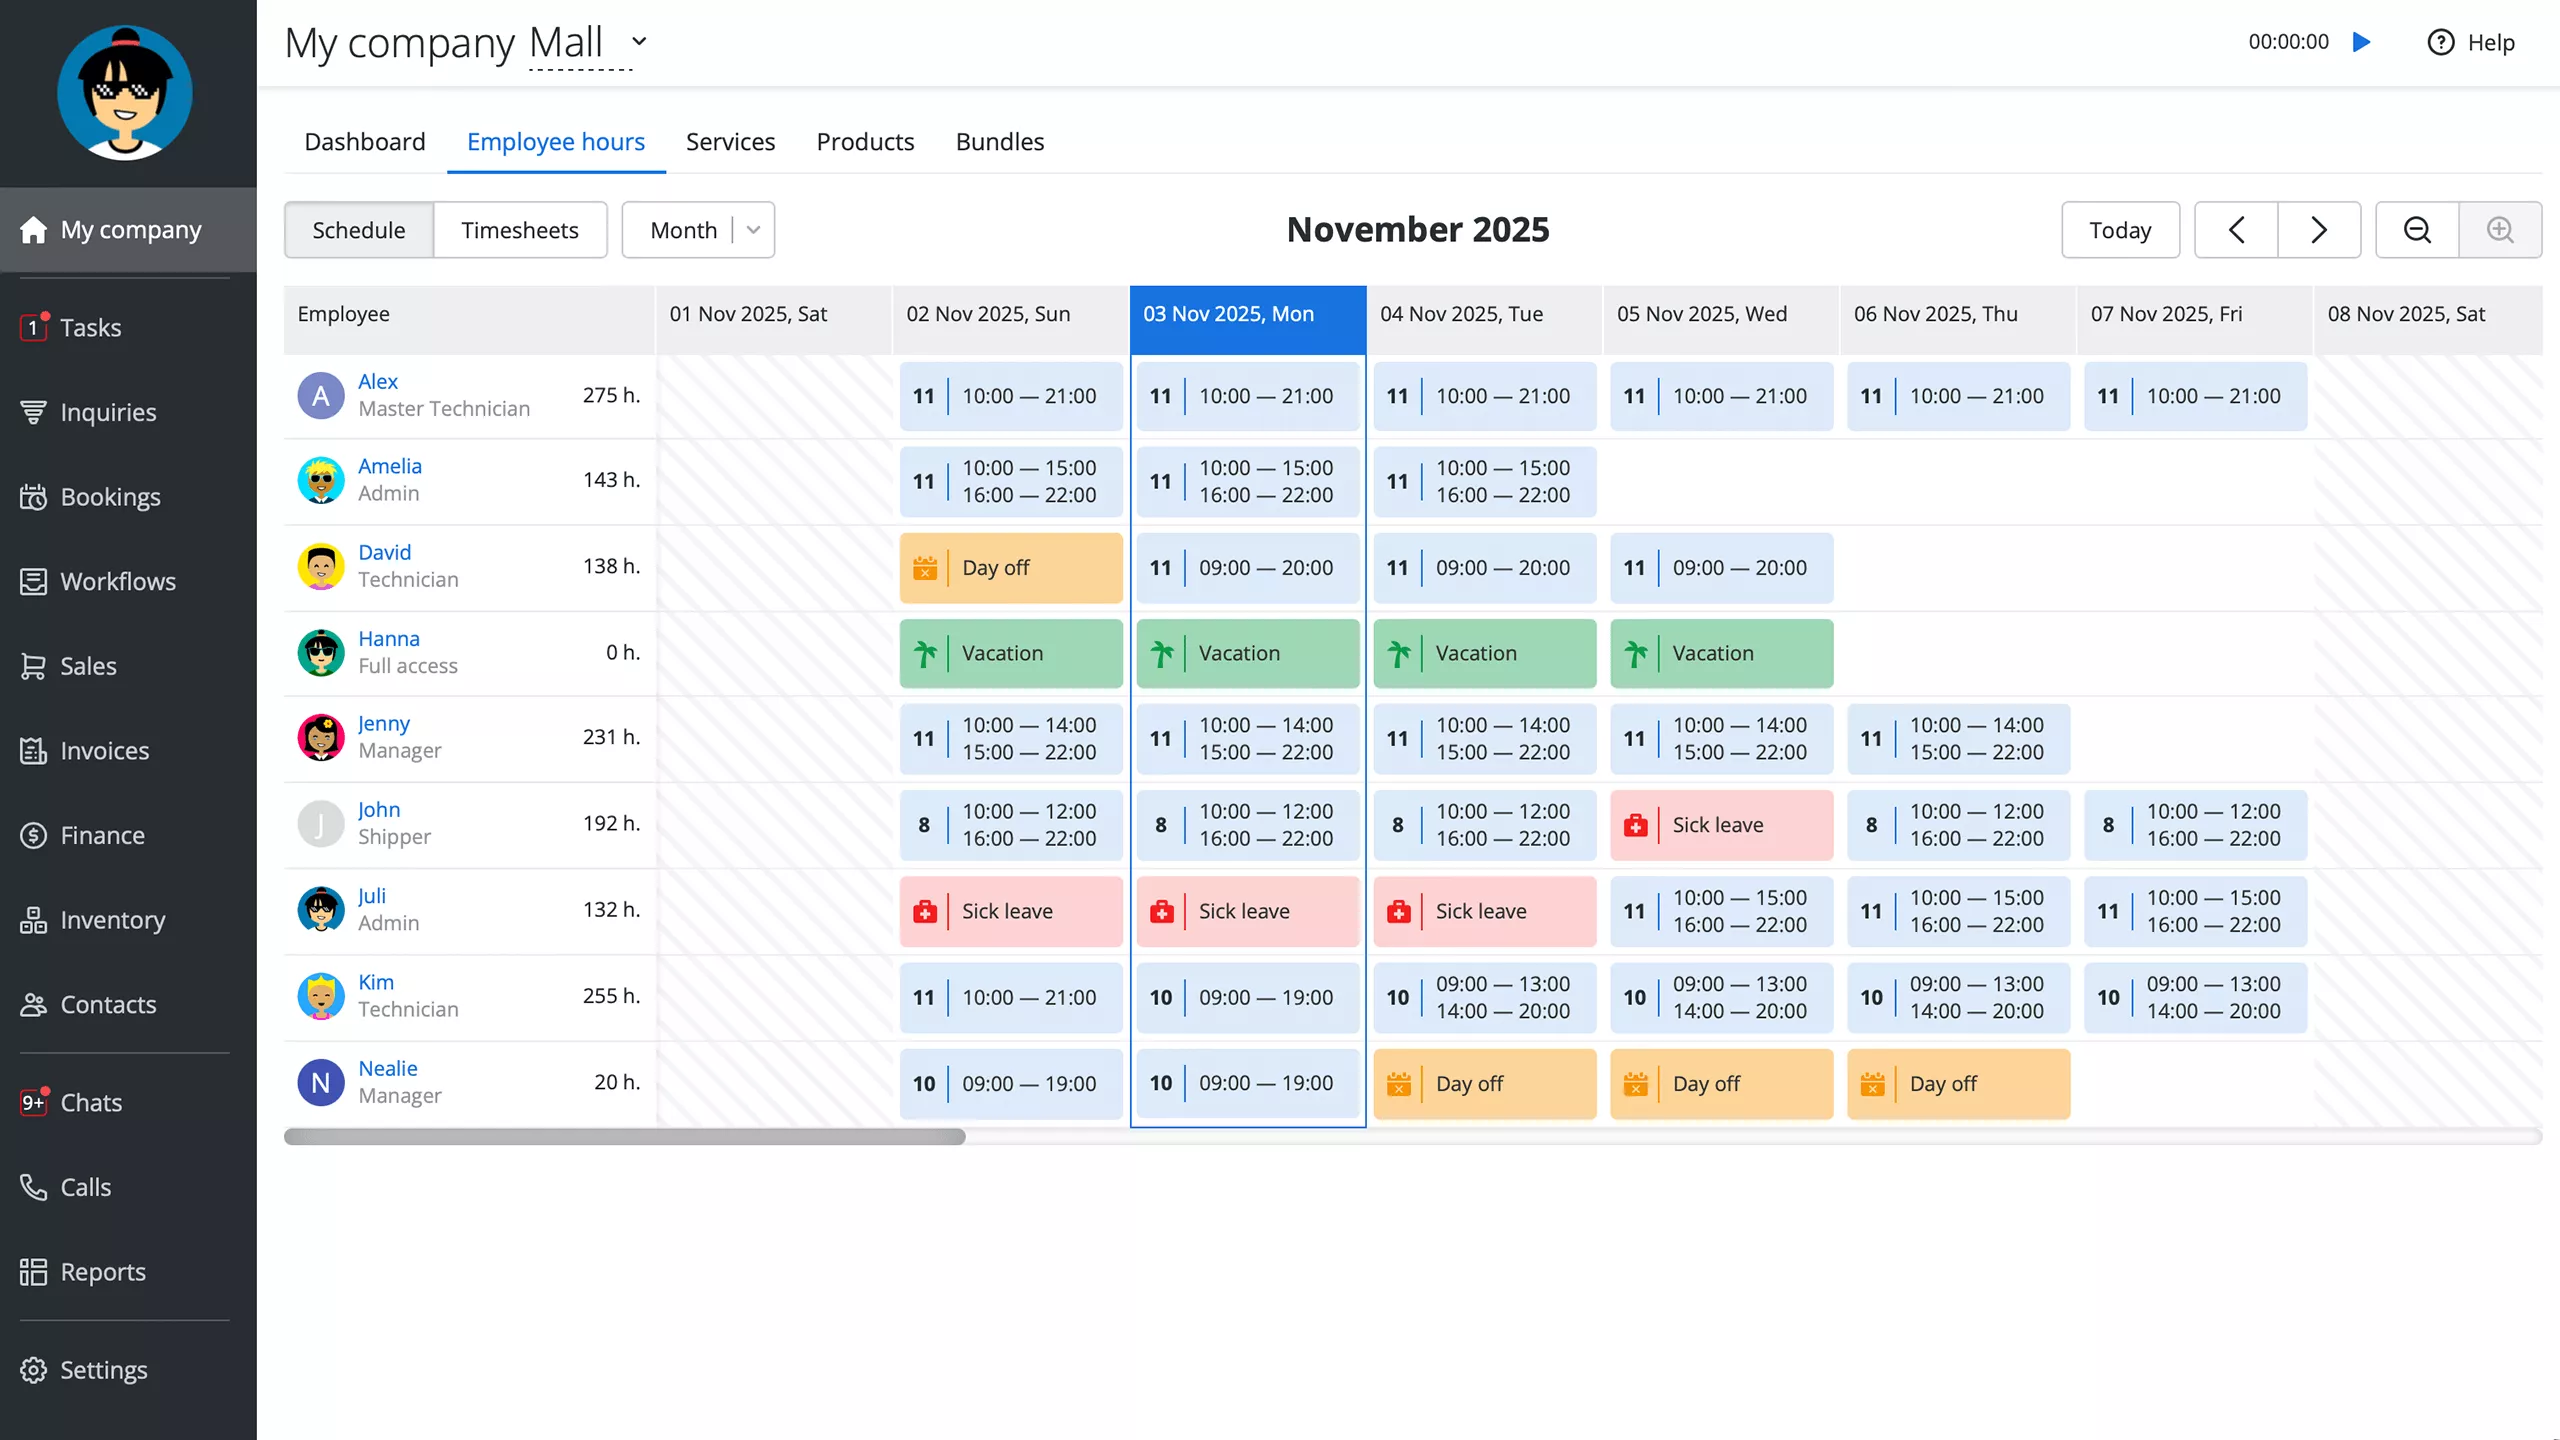The height and width of the screenshot is (1440, 2560).
Task: Open Alex's employee profile link
Action: 377,381
